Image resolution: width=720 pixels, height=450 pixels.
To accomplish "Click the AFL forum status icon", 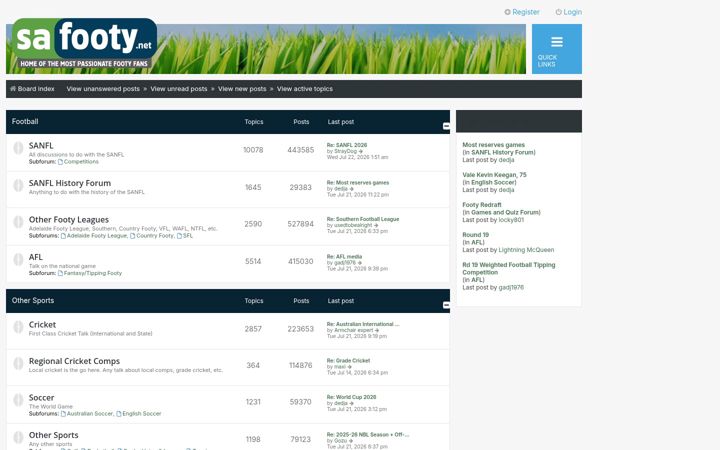I will click(x=18, y=259).
